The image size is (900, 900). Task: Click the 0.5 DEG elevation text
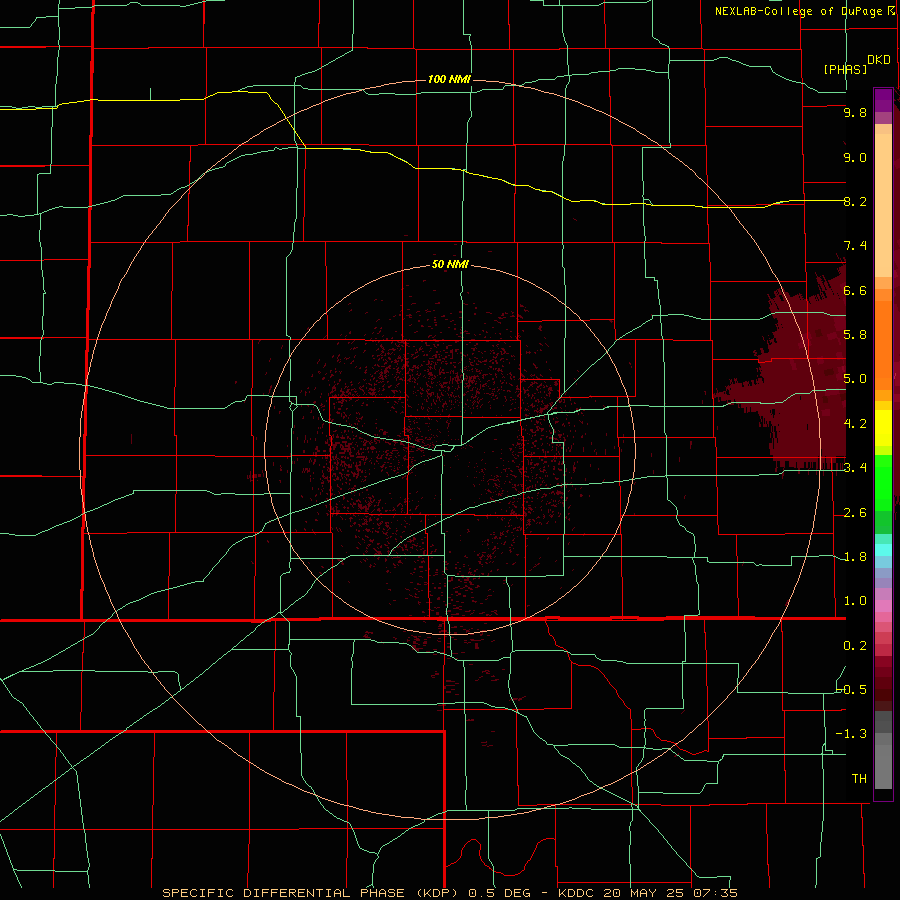click(504, 893)
